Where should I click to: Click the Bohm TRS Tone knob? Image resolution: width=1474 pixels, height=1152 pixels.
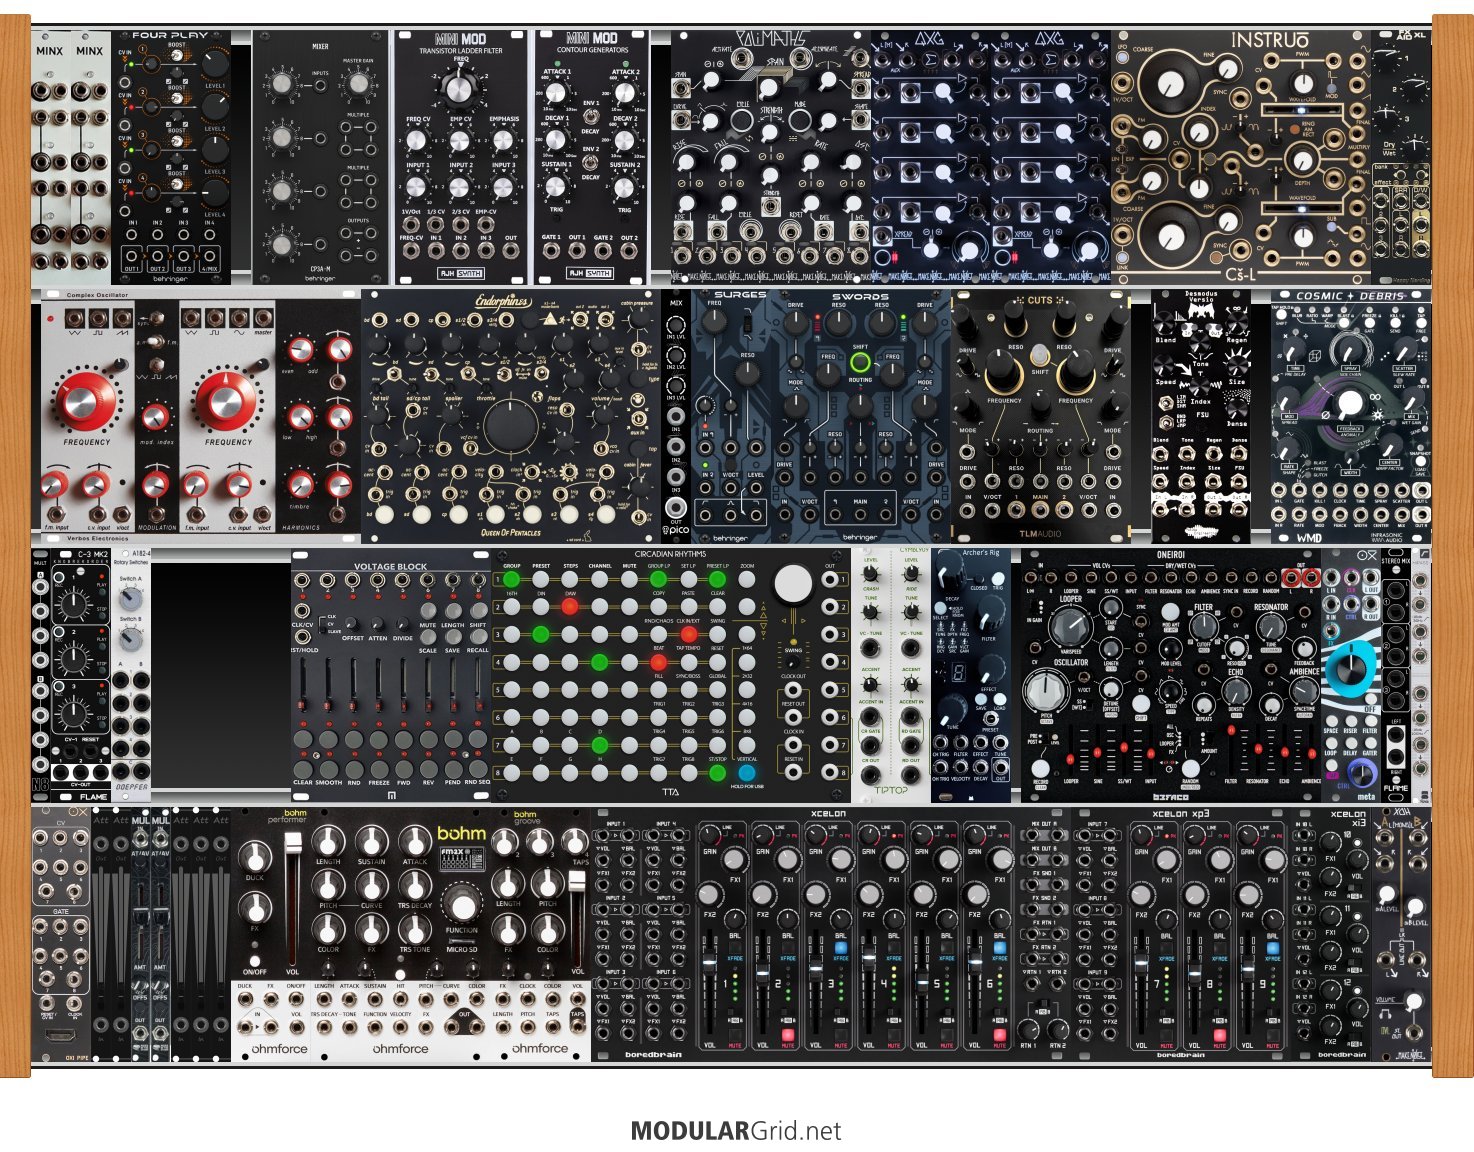414,929
